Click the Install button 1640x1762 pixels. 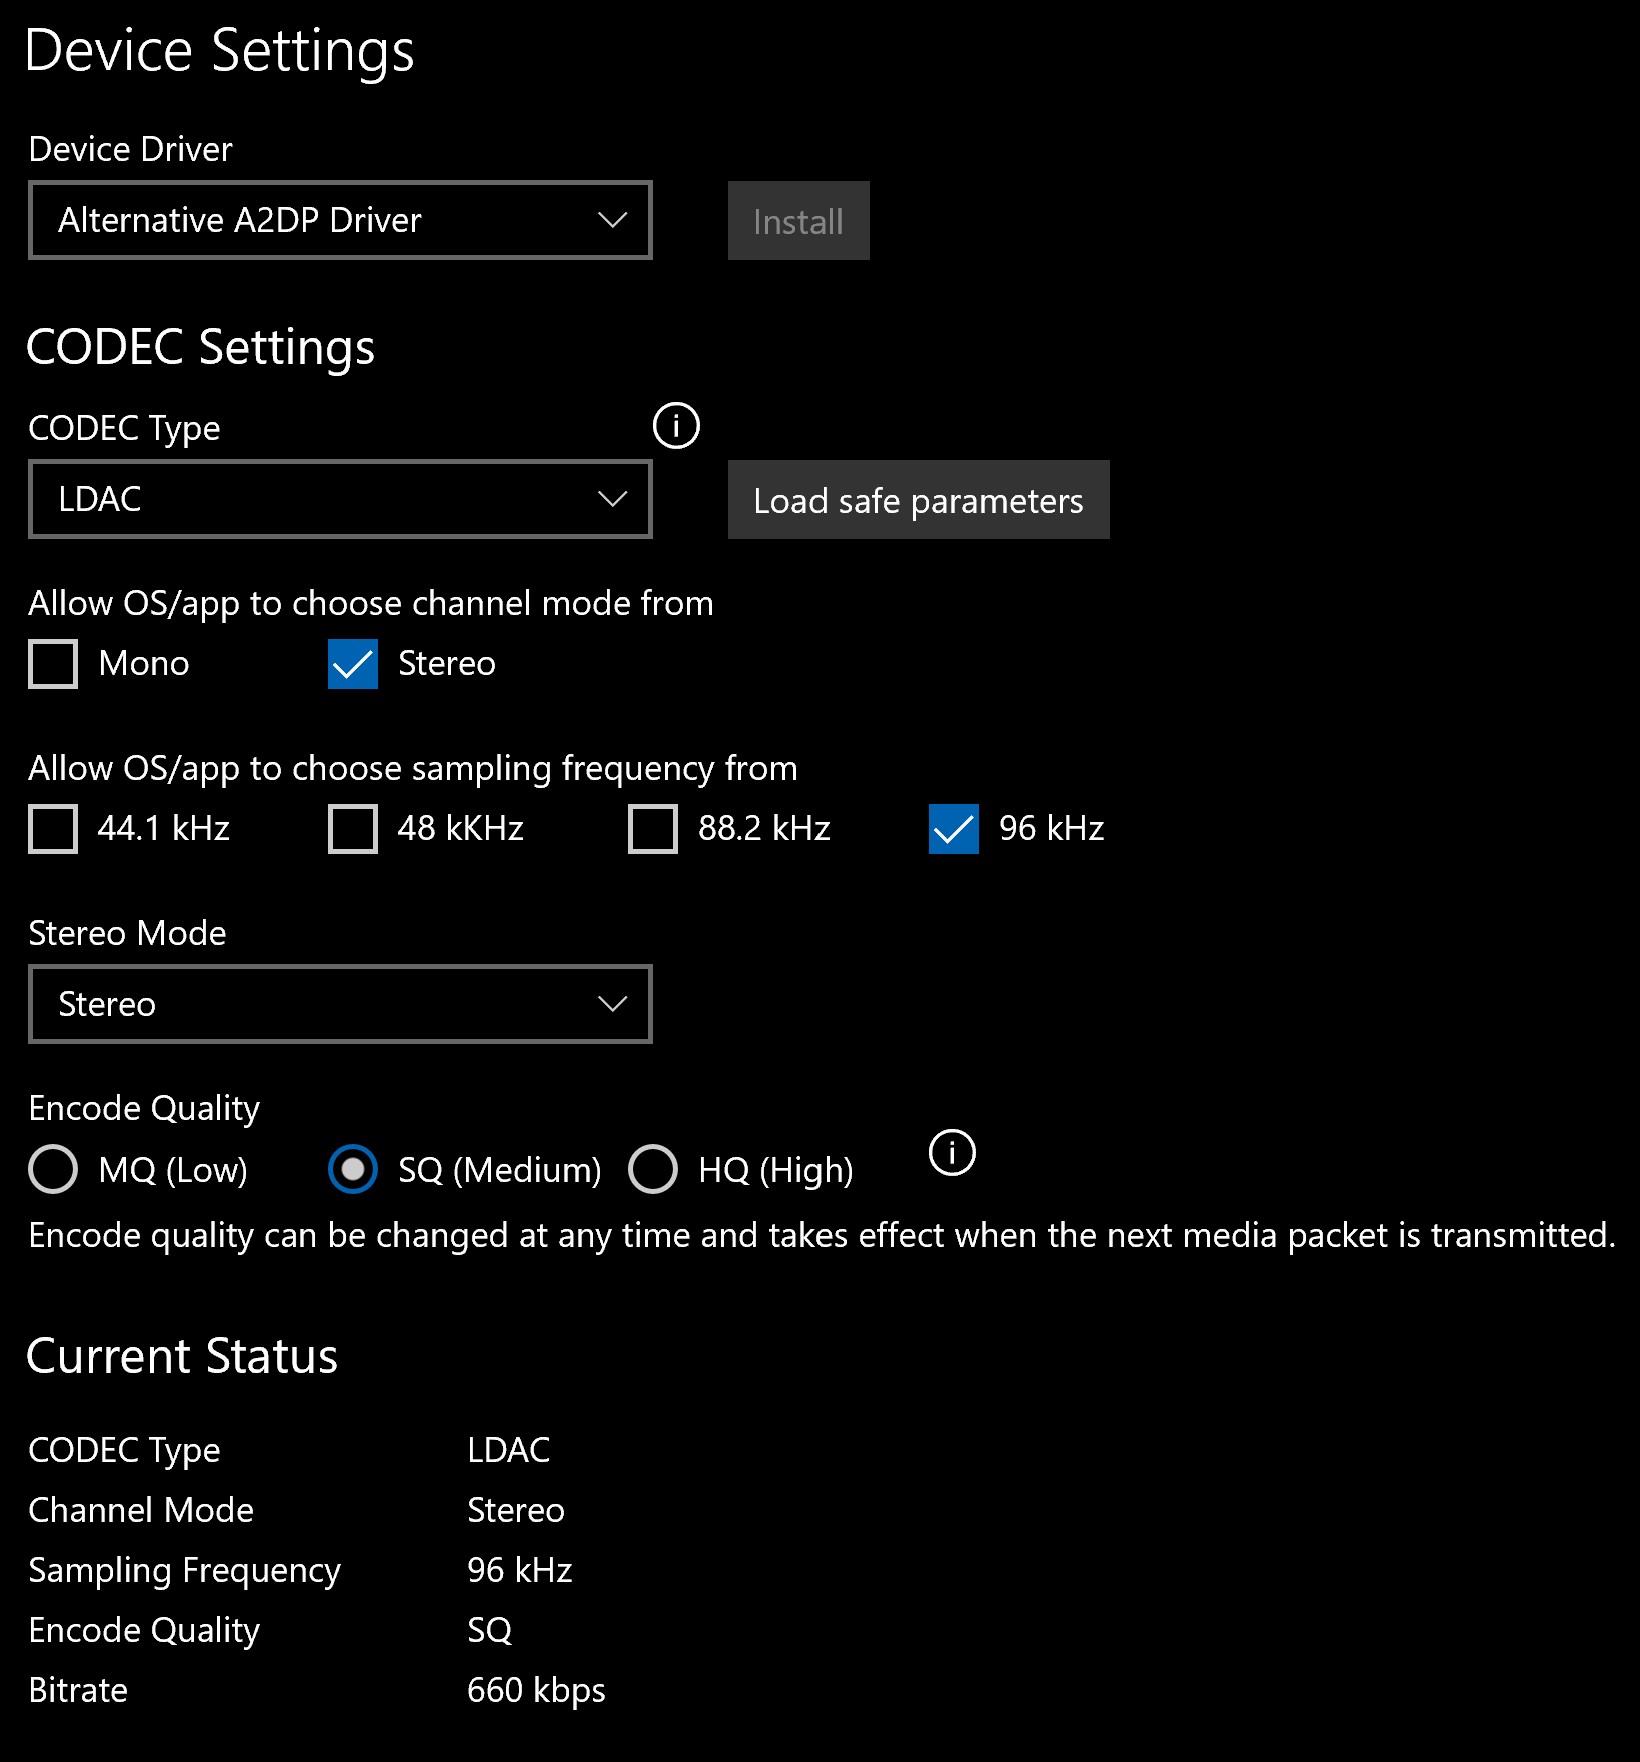point(798,221)
